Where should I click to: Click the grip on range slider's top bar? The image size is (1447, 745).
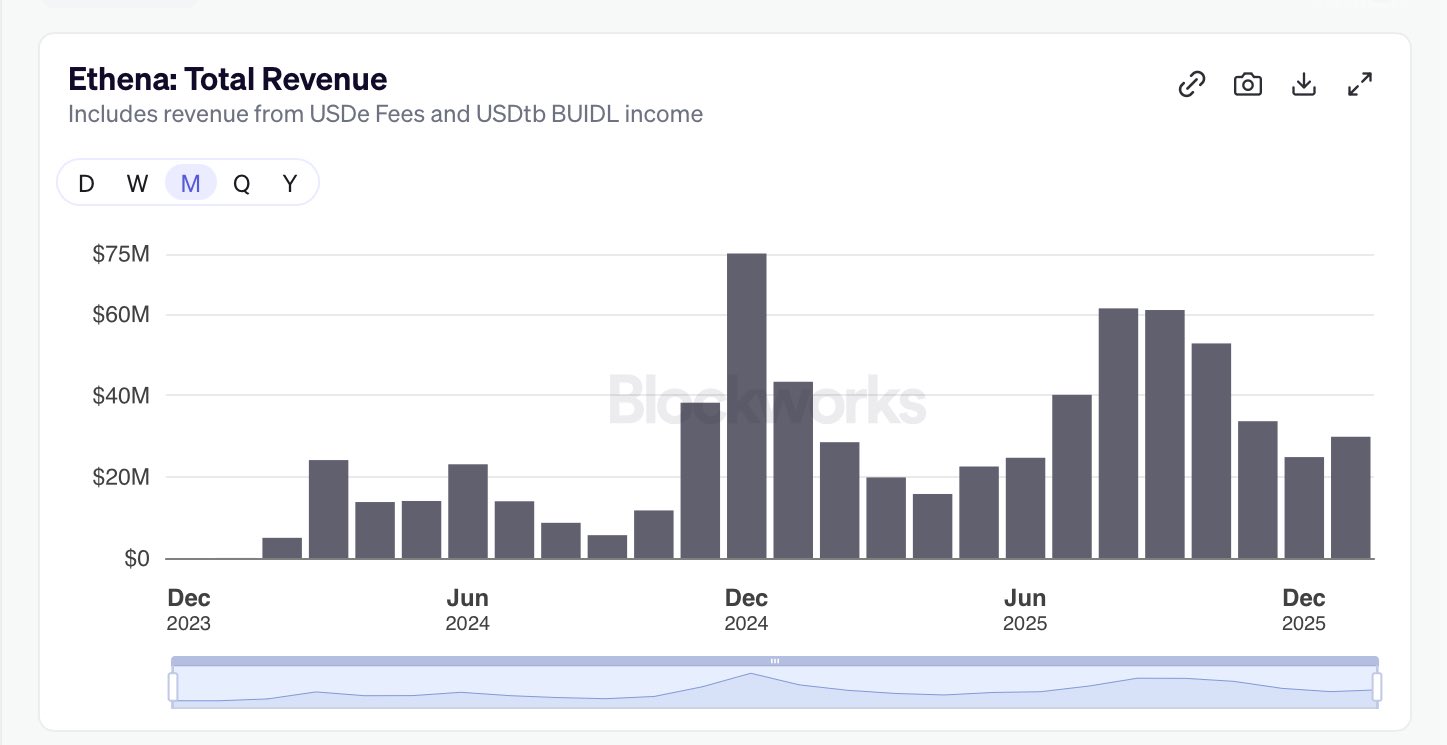775,661
